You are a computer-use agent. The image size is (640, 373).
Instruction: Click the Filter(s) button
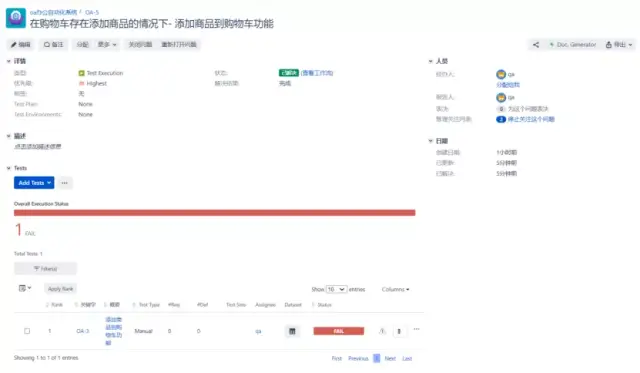(x=45, y=269)
